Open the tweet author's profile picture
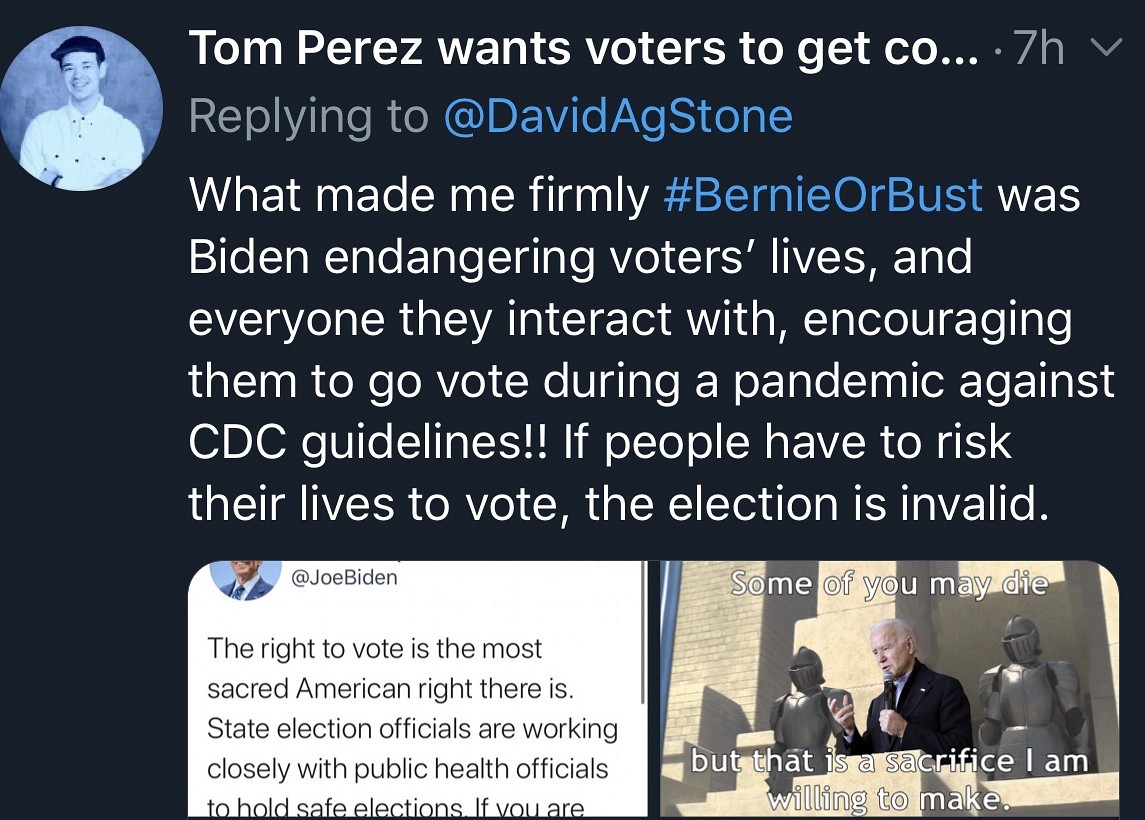 point(81,107)
